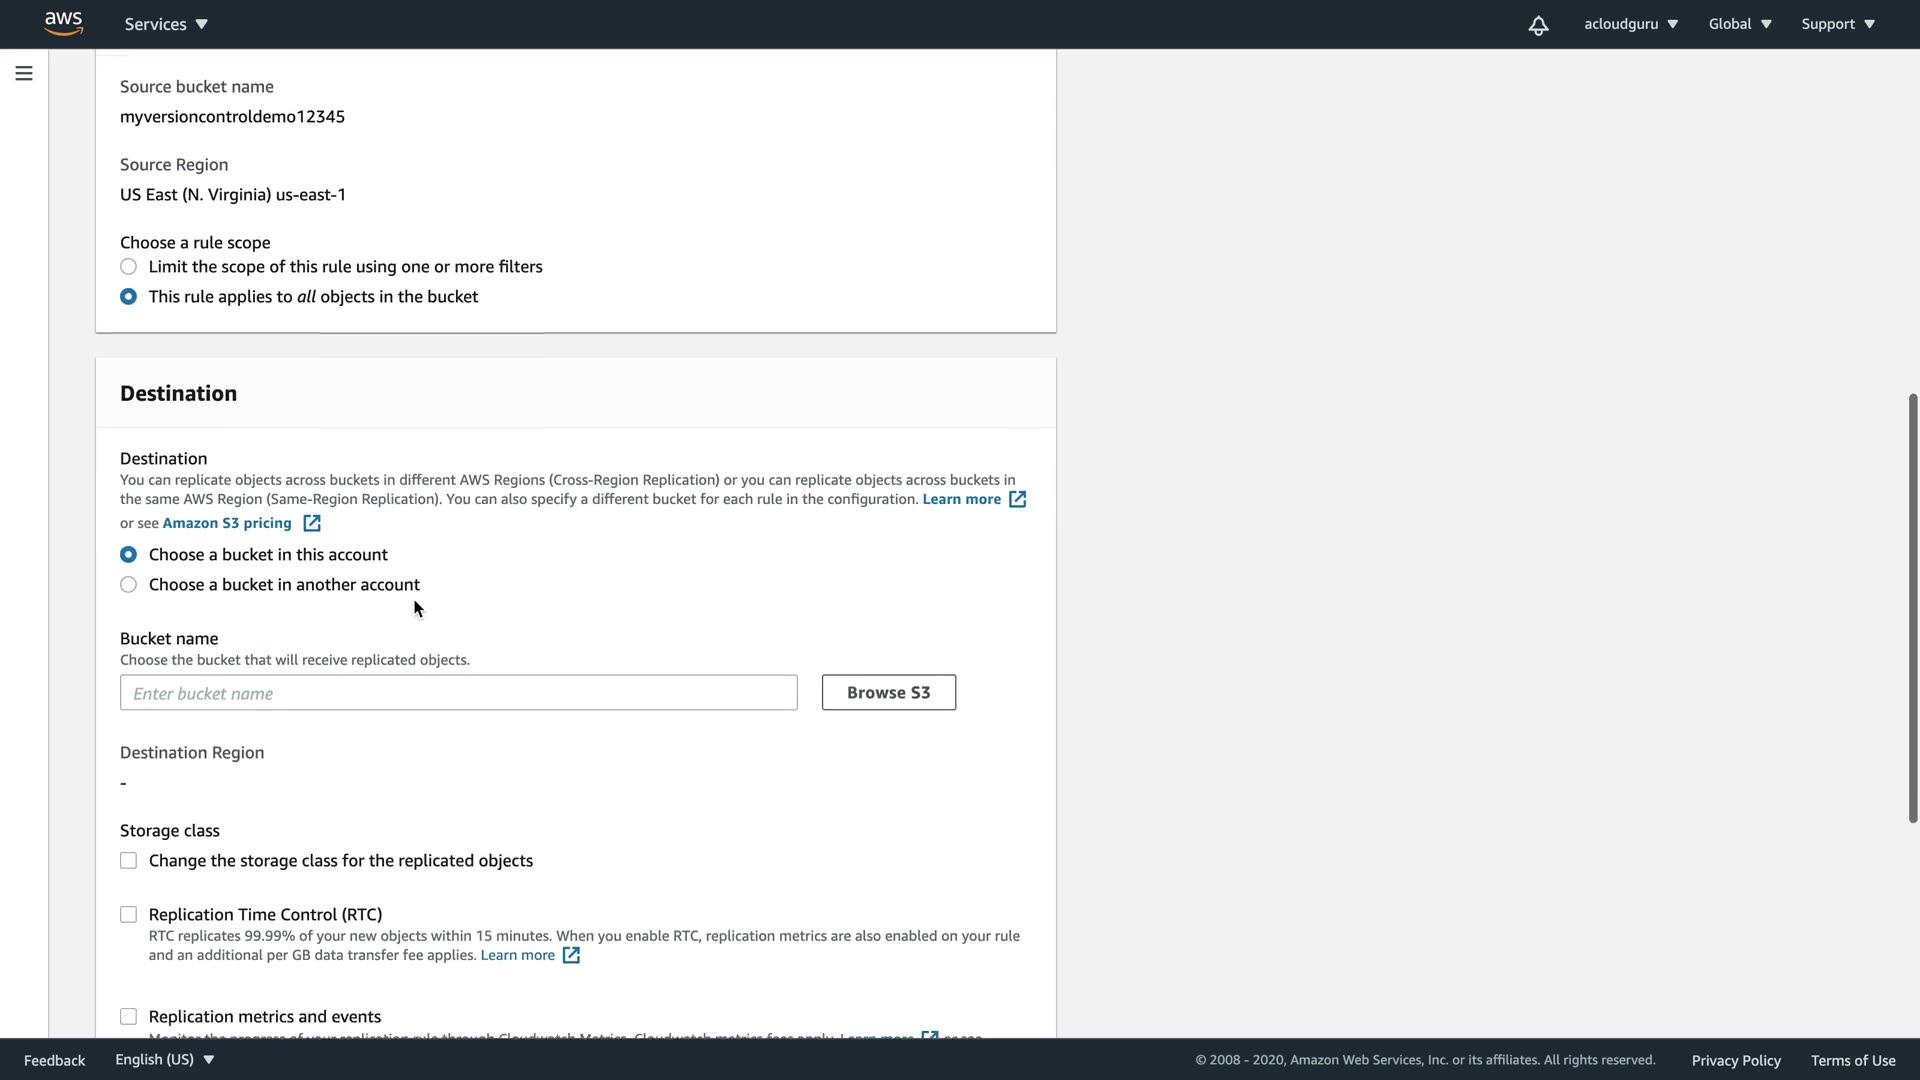Click the page vertical scrollbar thumb
The image size is (1920, 1080).
click(x=1912, y=608)
